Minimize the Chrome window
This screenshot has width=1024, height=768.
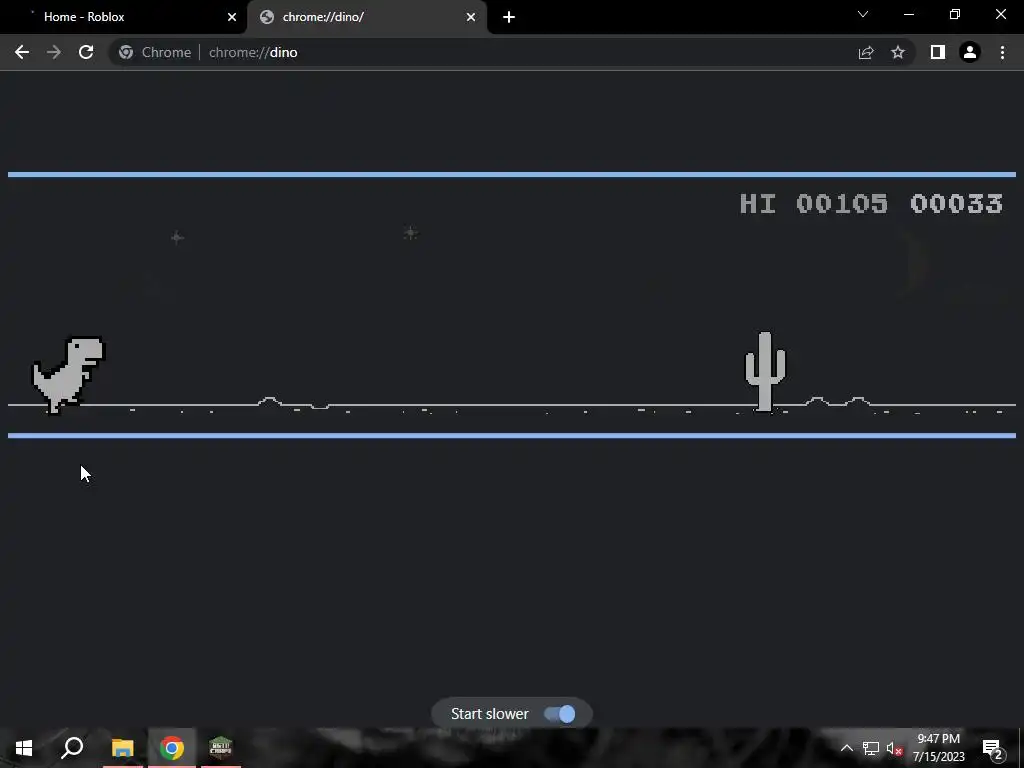(x=908, y=14)
